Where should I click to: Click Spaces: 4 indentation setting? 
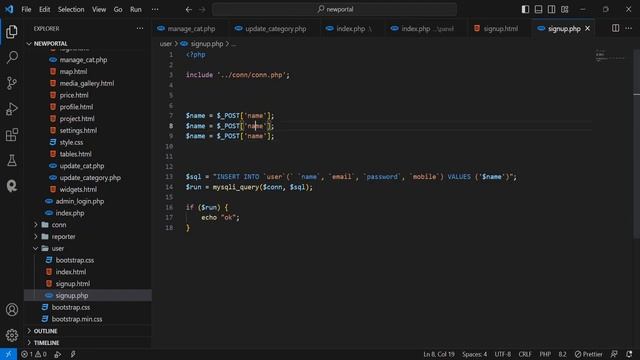pyautogui.click(x=474, y=354)
